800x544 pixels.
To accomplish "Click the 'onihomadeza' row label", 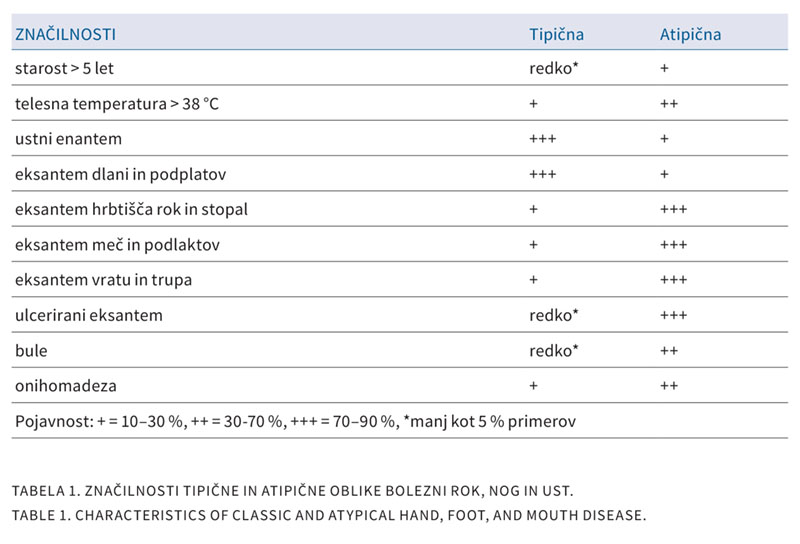I will (66, 386).
